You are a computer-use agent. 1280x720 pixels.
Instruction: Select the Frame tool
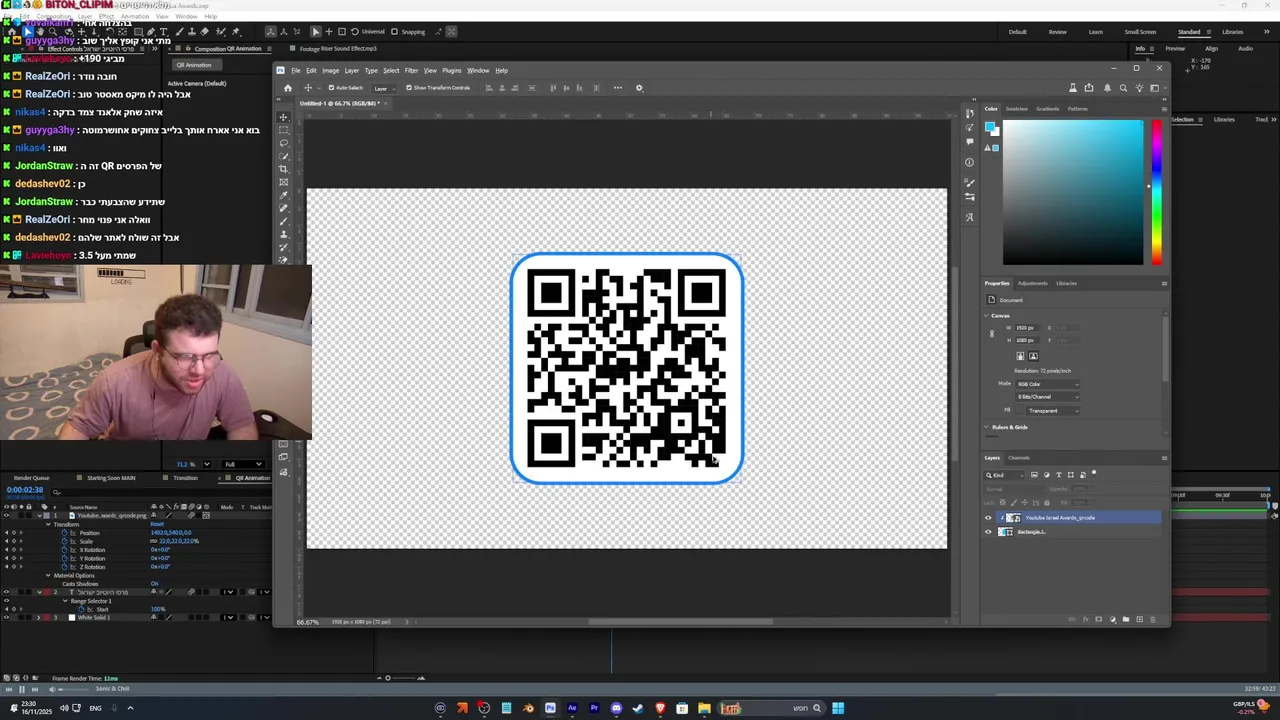[283, 182]
